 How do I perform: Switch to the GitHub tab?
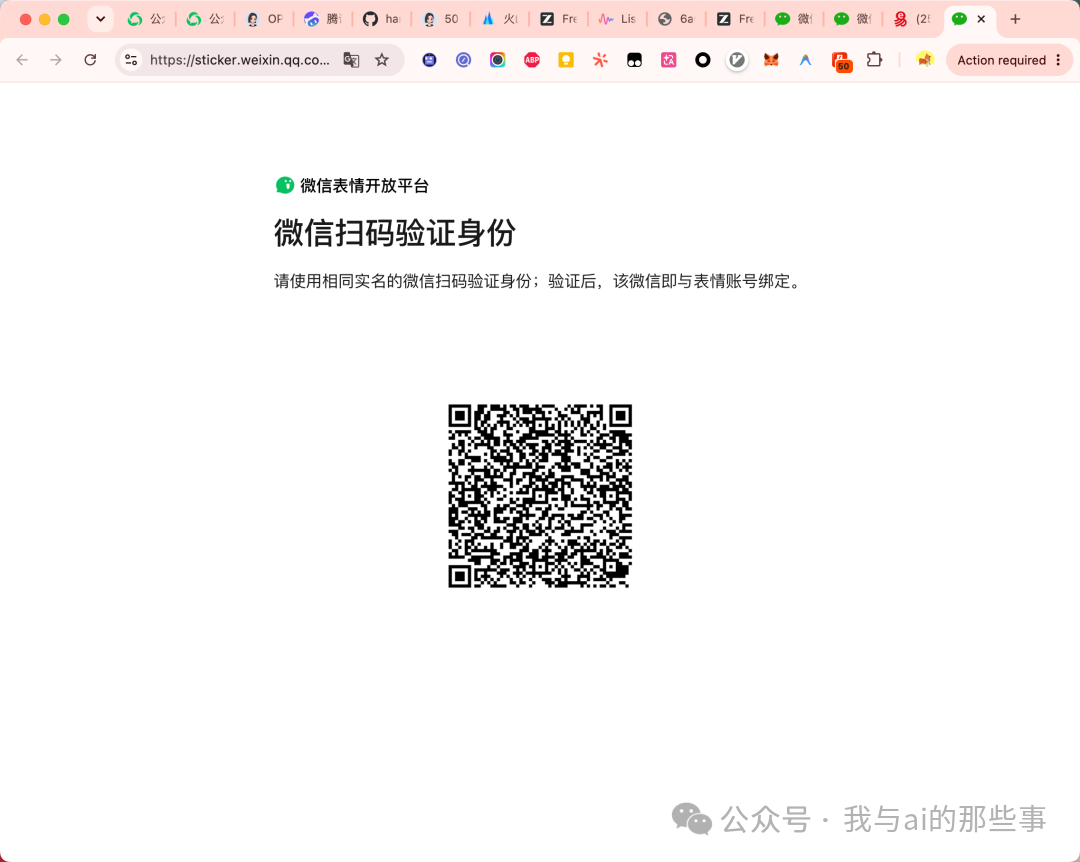382,19
